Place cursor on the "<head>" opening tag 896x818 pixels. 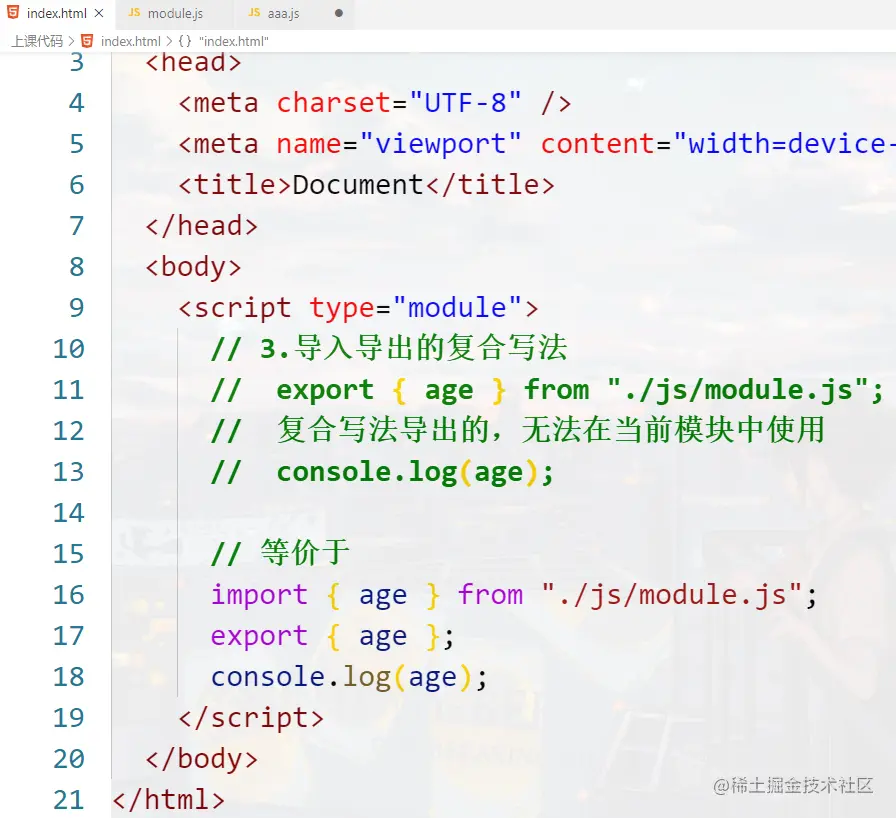click(x=193, y=62)
